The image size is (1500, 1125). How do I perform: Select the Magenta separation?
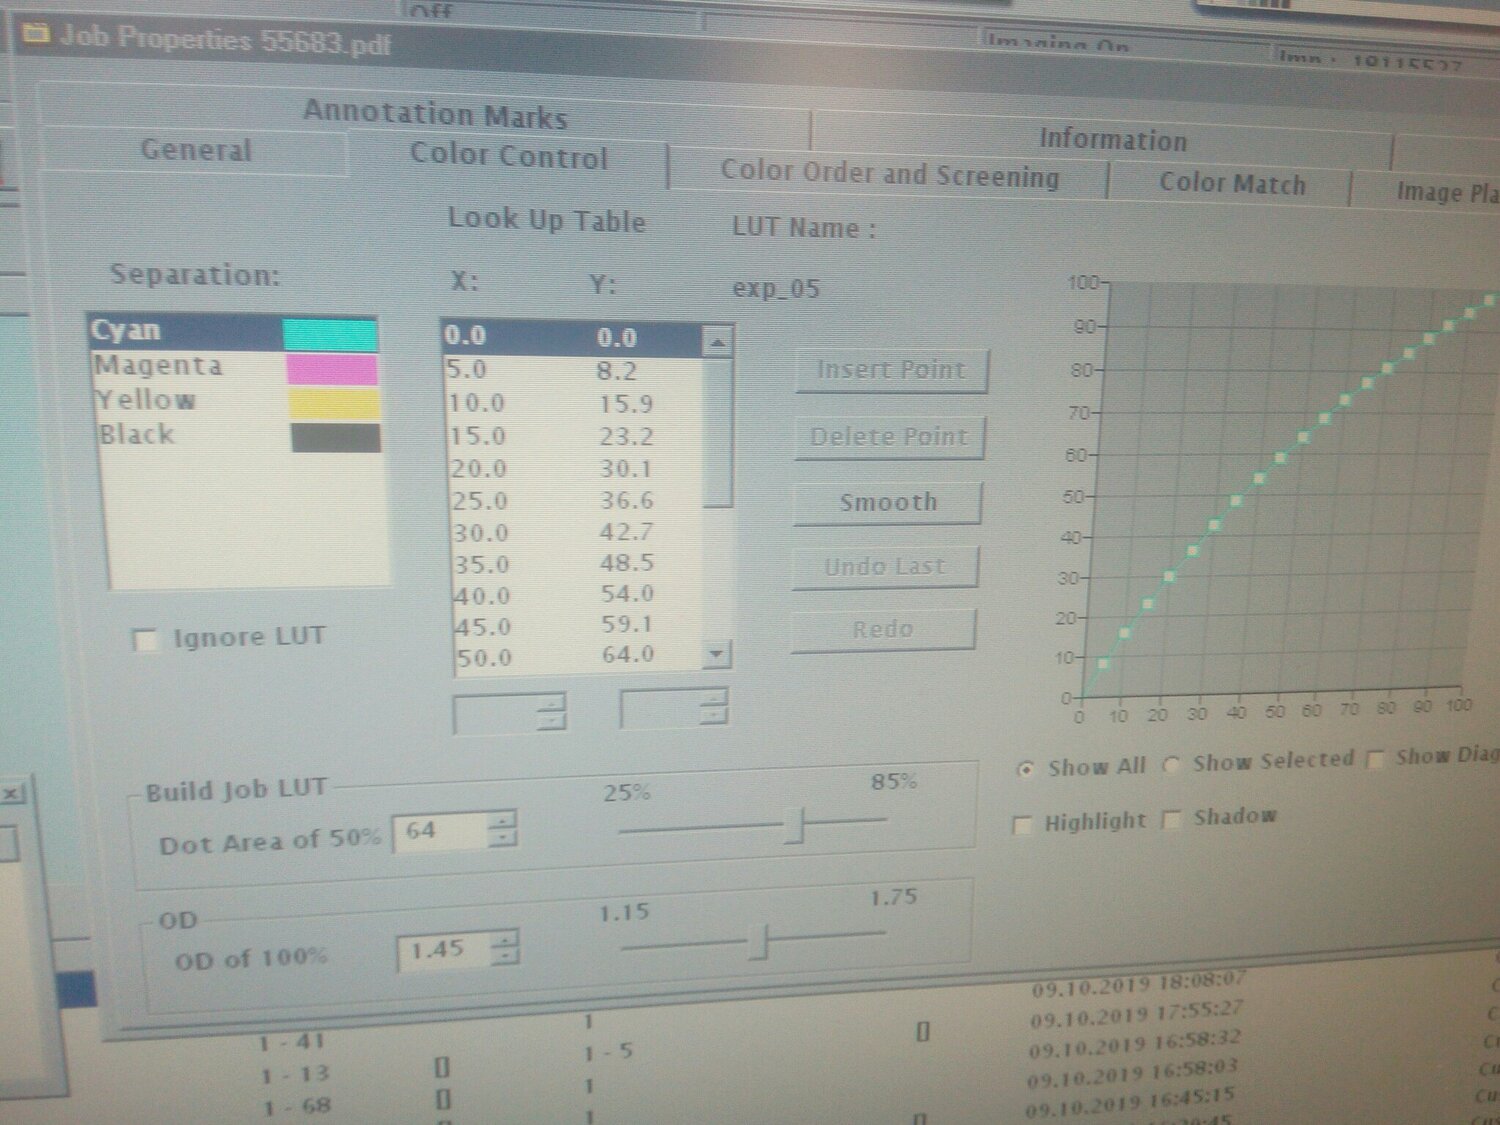point(235,367)
